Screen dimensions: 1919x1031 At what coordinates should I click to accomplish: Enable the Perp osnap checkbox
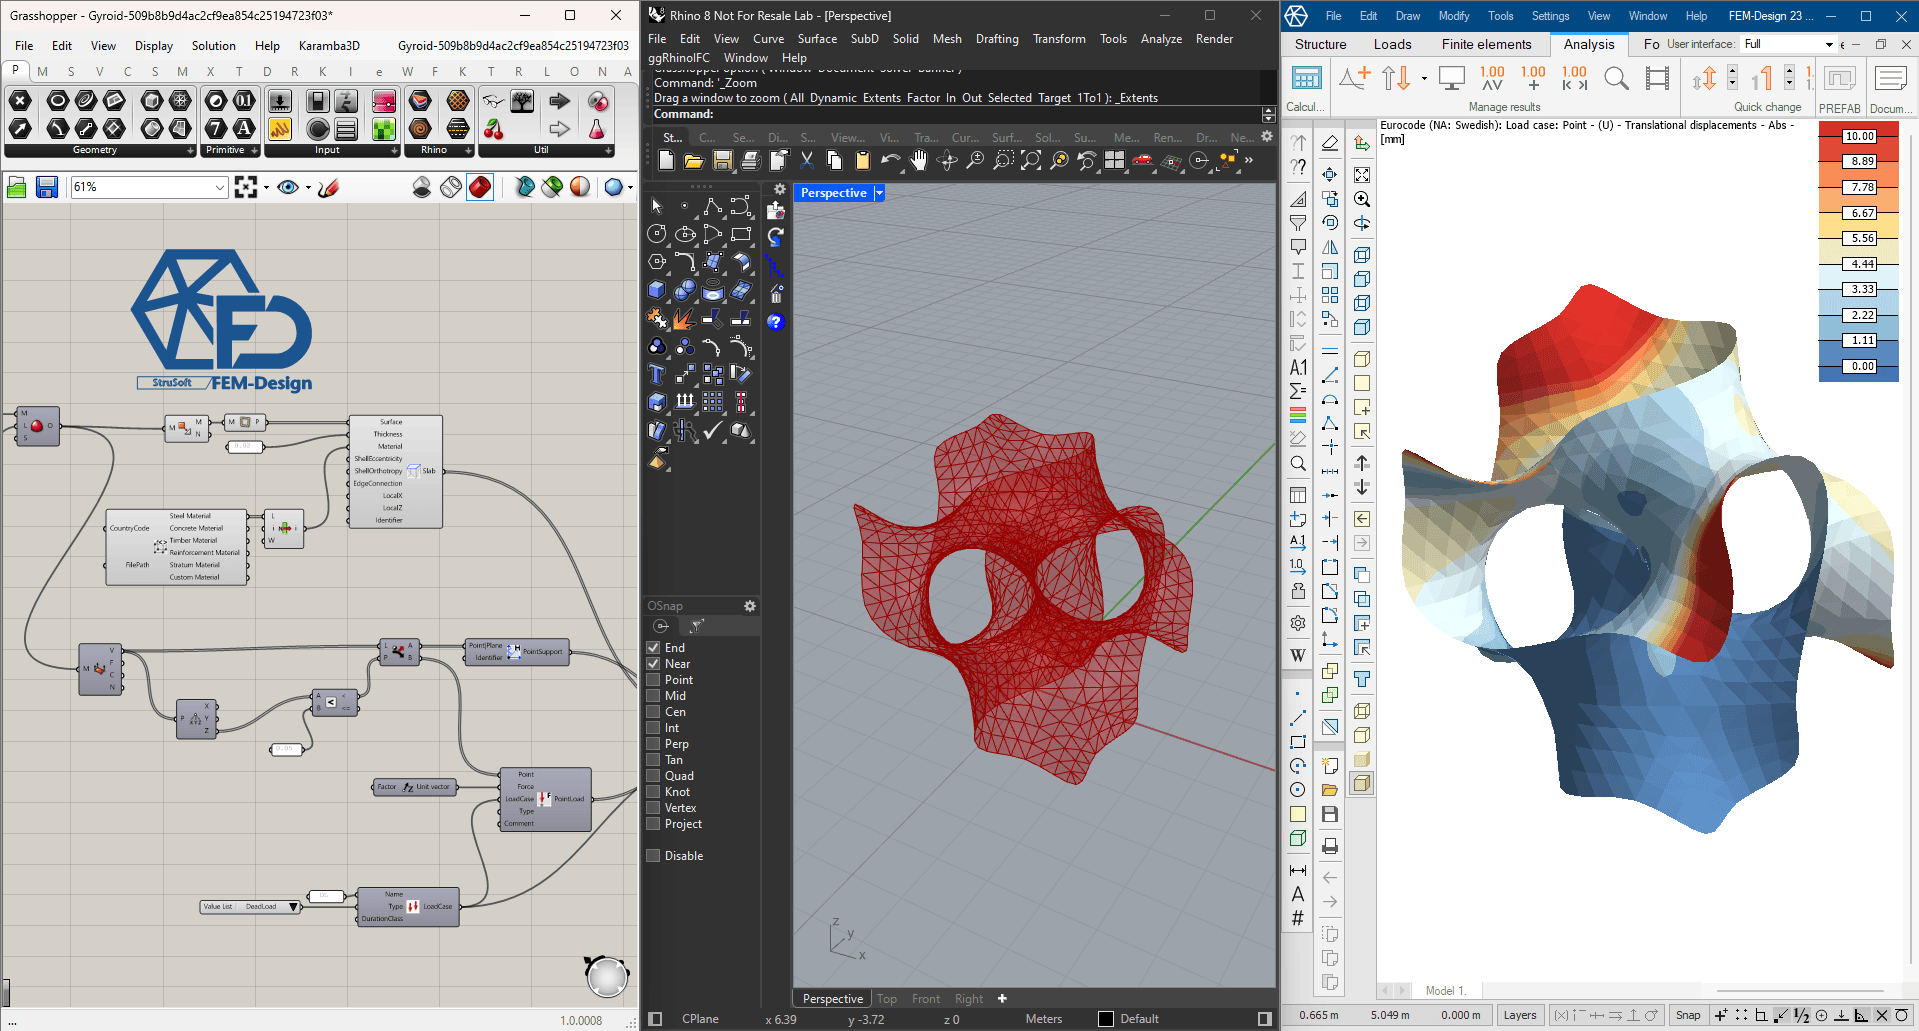[653, 744]
